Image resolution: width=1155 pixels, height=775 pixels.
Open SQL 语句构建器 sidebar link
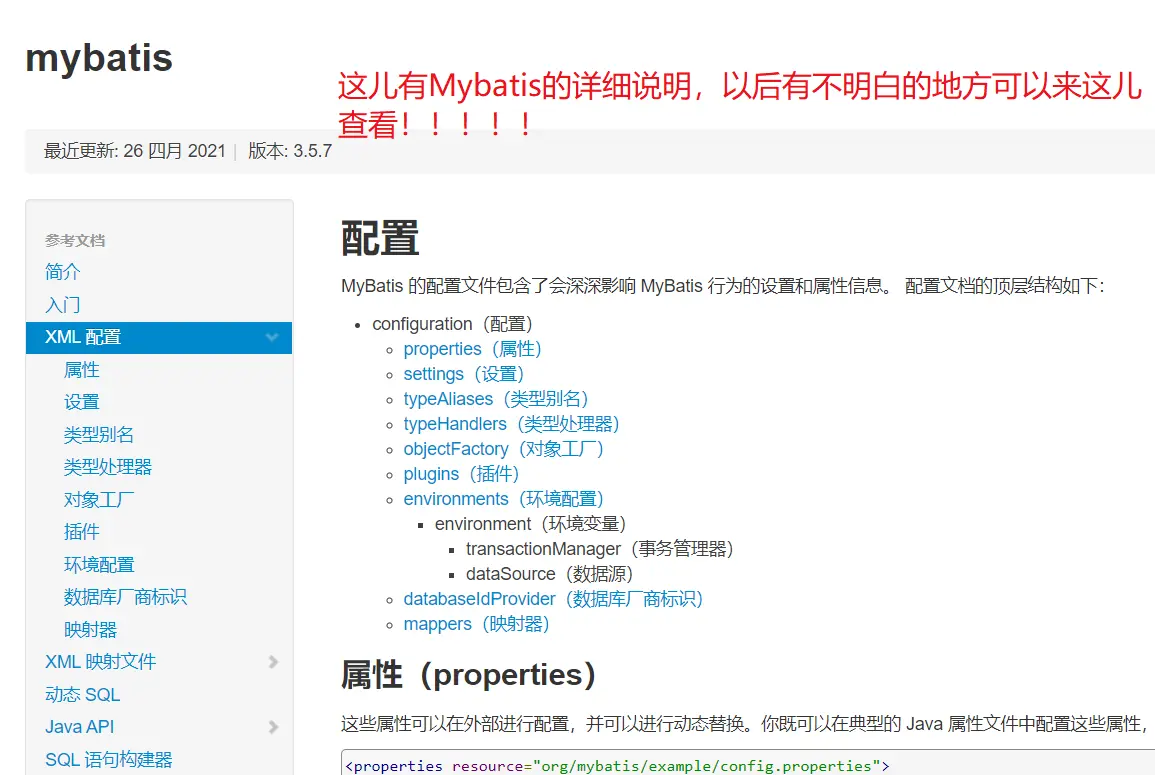tap(109, 759)
